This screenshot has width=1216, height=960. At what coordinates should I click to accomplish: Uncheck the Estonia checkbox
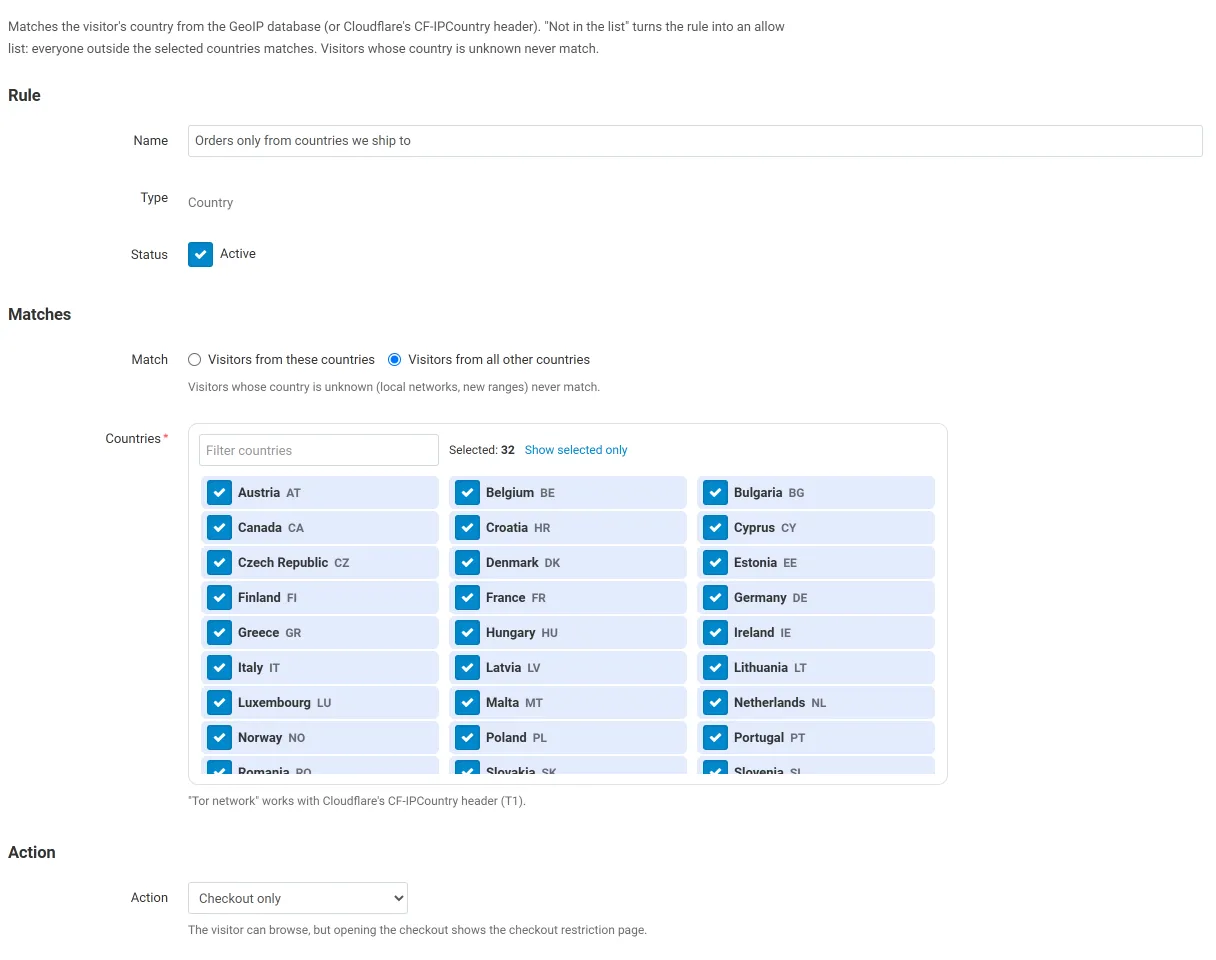click(716, 563)
